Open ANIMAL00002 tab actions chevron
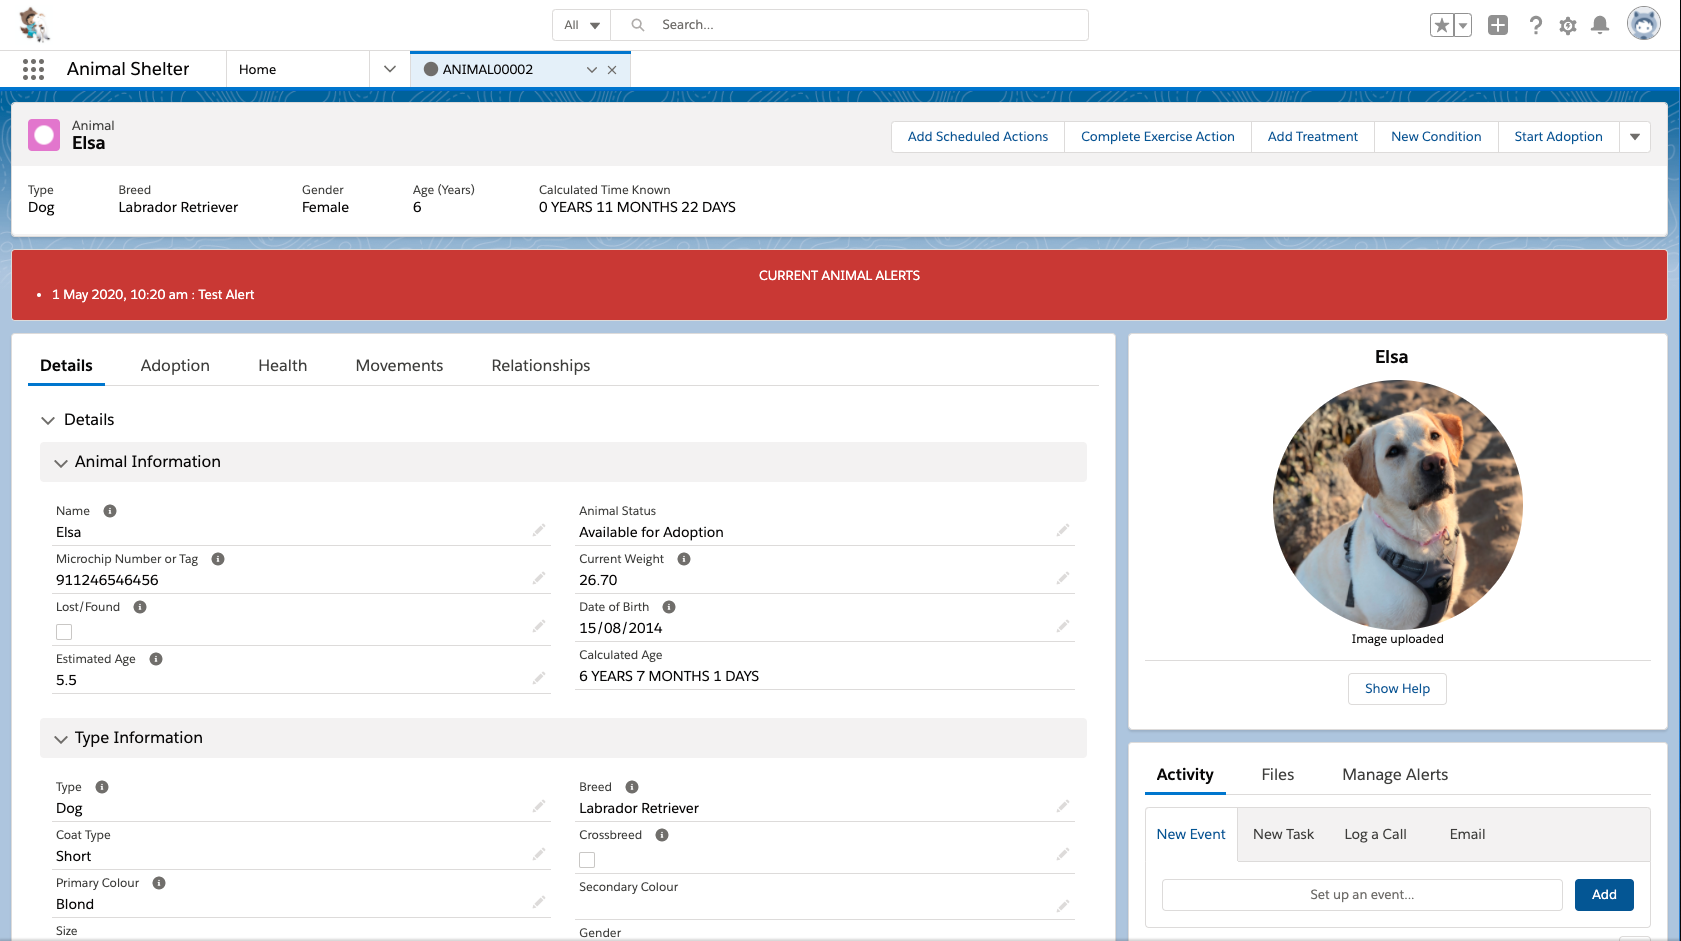 pos(592,70)
